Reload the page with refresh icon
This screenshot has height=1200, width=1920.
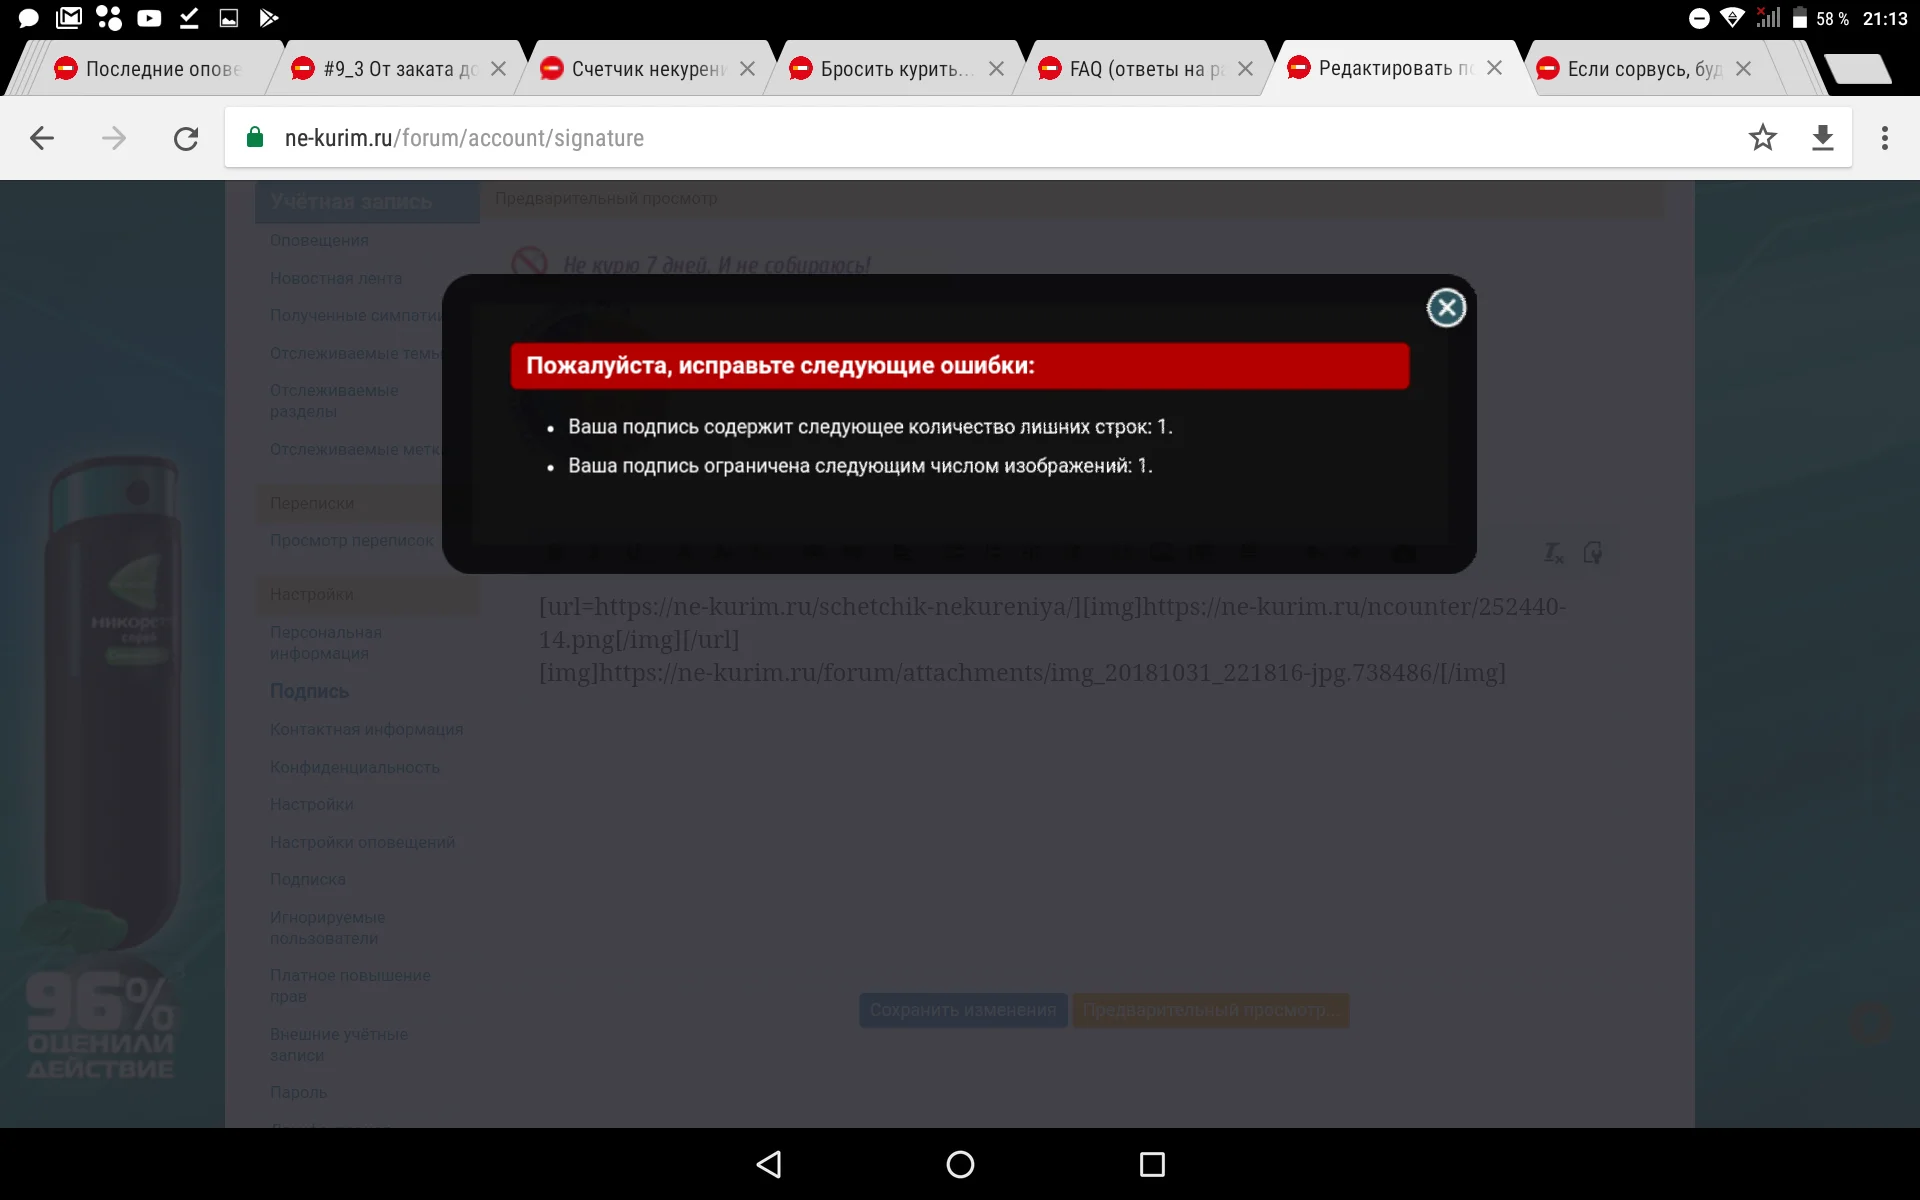click(x=186, y=138)
